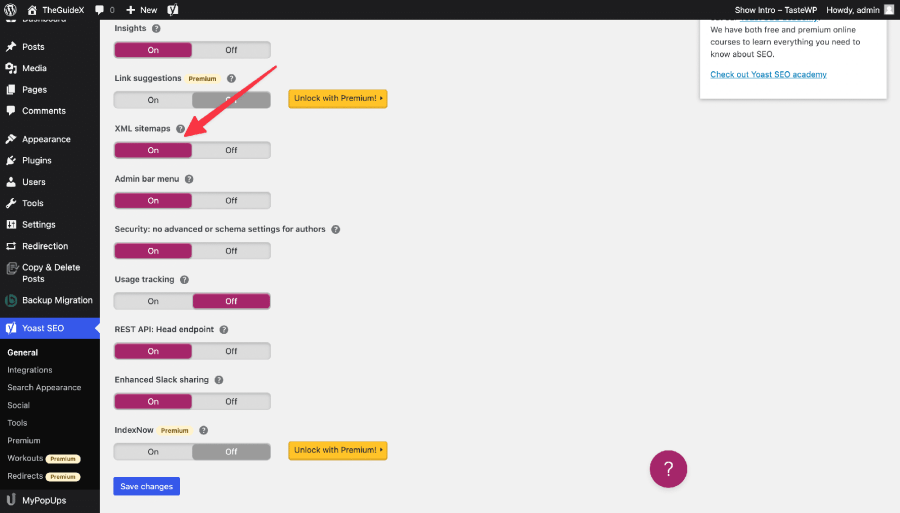
Task: Open the Yoast Premium submenu
Action: tap(24, 440)
